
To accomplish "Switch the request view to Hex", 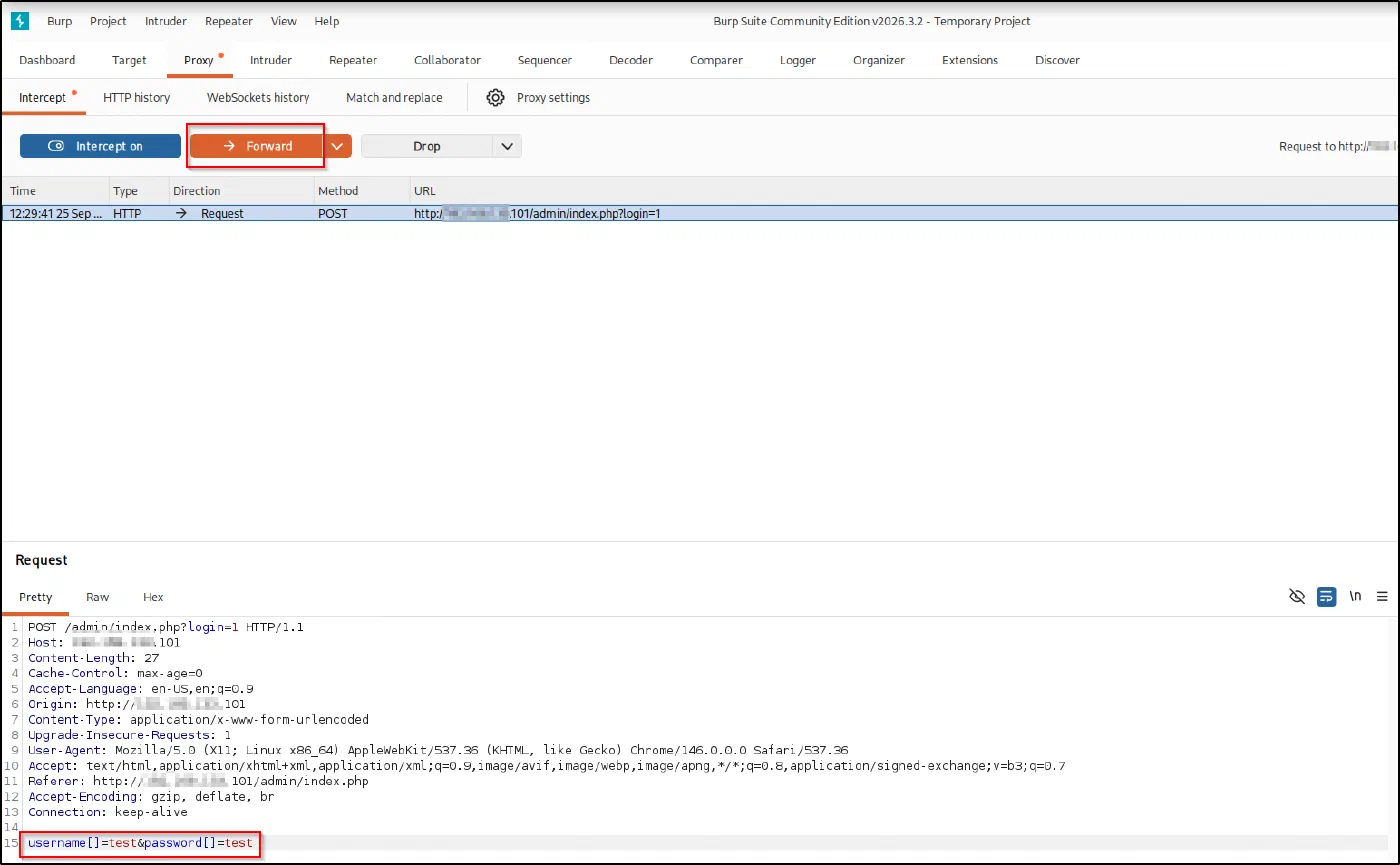I will pos(153,597).
